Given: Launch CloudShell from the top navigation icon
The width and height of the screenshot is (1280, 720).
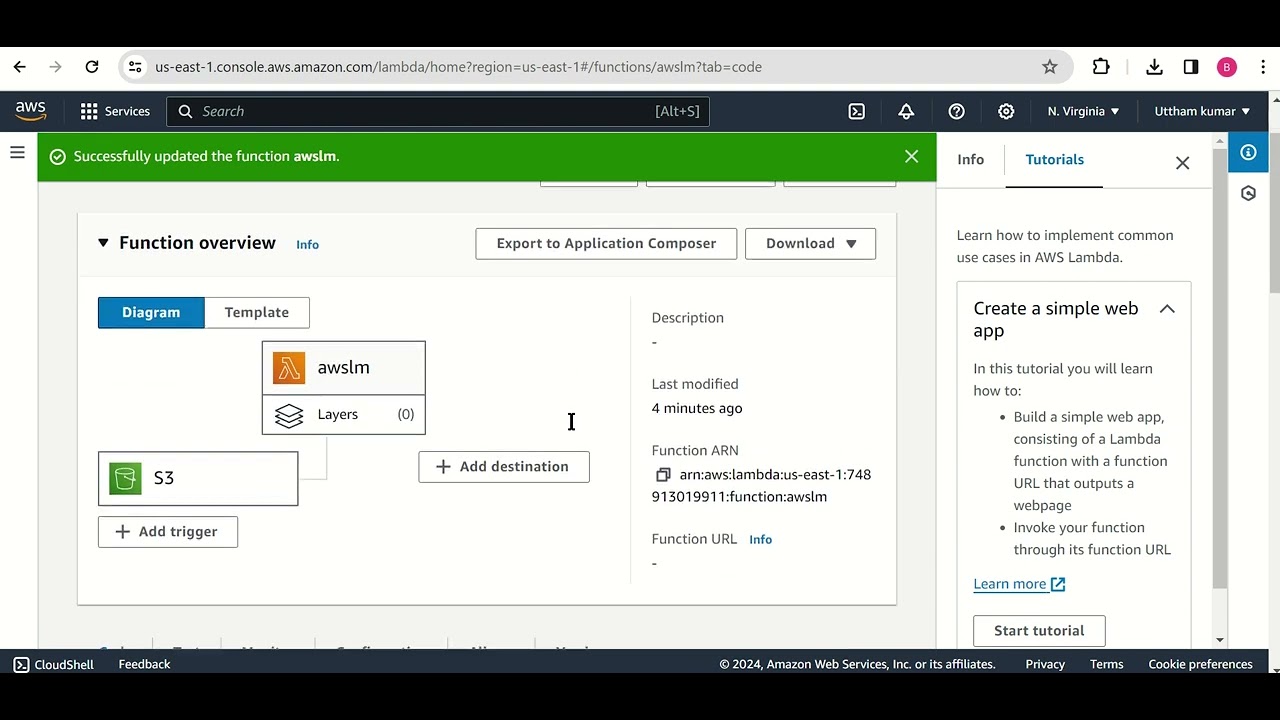Looking at the screenshot, I should [857, 111].
